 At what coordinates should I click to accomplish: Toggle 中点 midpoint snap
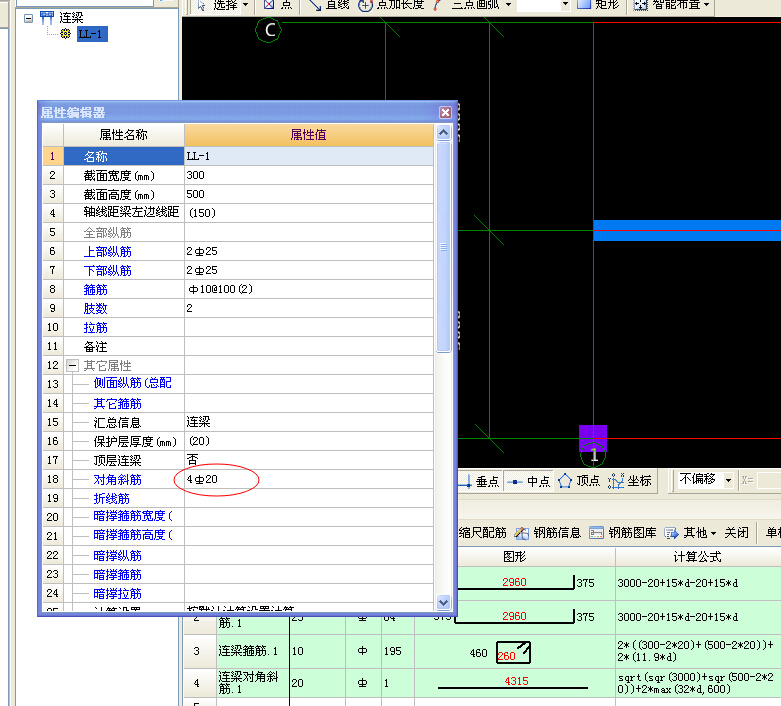pyautogui.click(x=528, y=481)
